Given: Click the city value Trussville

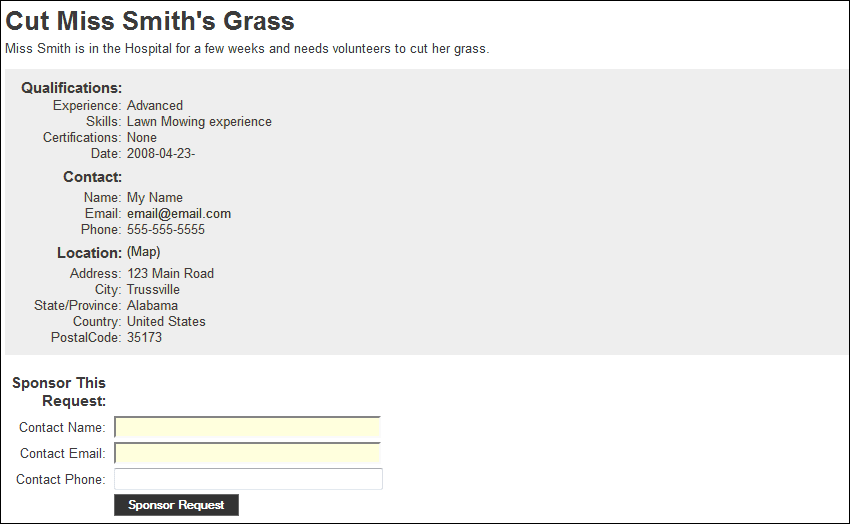Looking at the screenshot, I should pos(153,290).
